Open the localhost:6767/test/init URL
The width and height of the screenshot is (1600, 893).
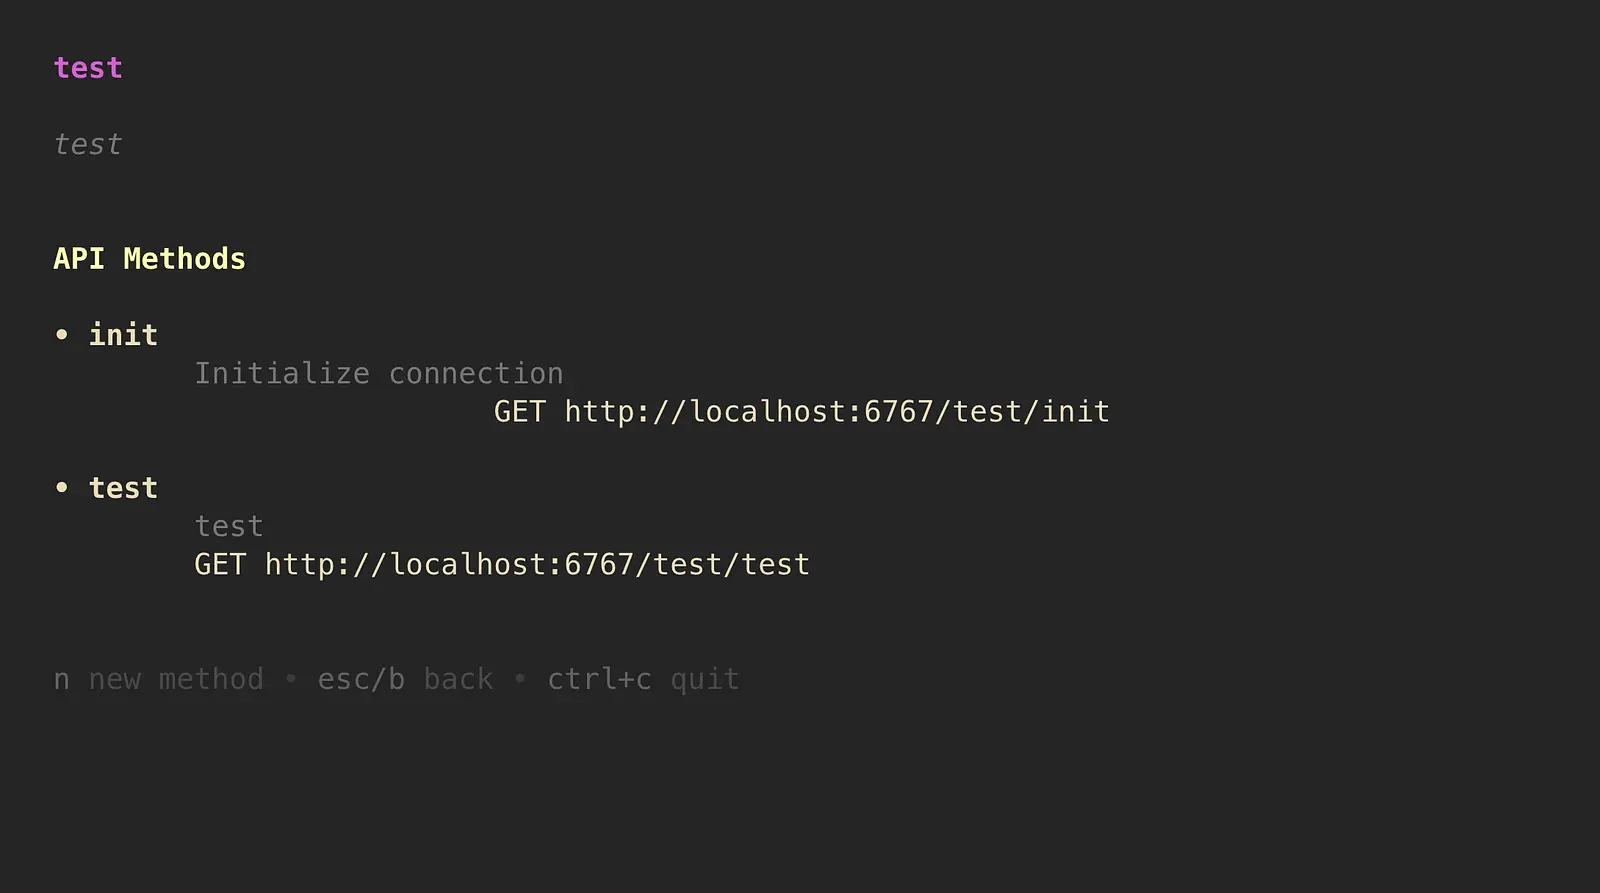click(x=837, y=412)
